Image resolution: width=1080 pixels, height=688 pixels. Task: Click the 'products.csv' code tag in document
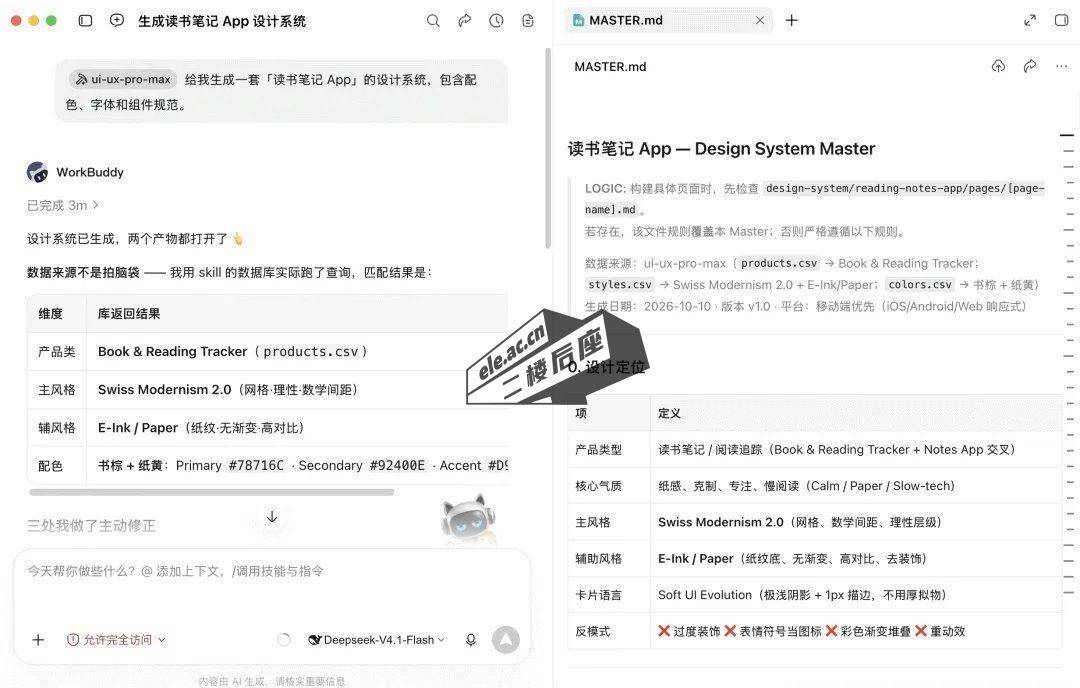click(779, 263)
